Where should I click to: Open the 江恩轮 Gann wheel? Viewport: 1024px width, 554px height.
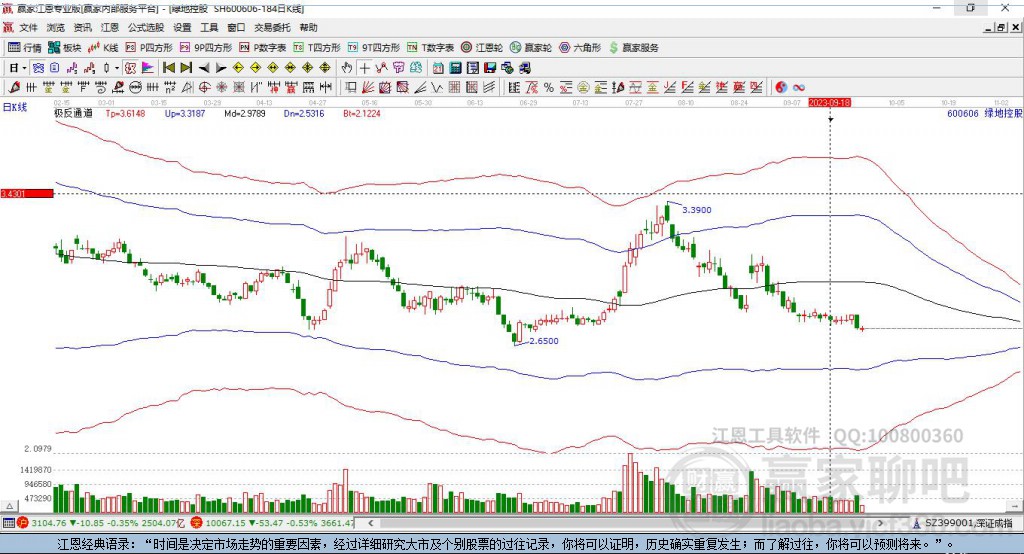coord(482,48)
